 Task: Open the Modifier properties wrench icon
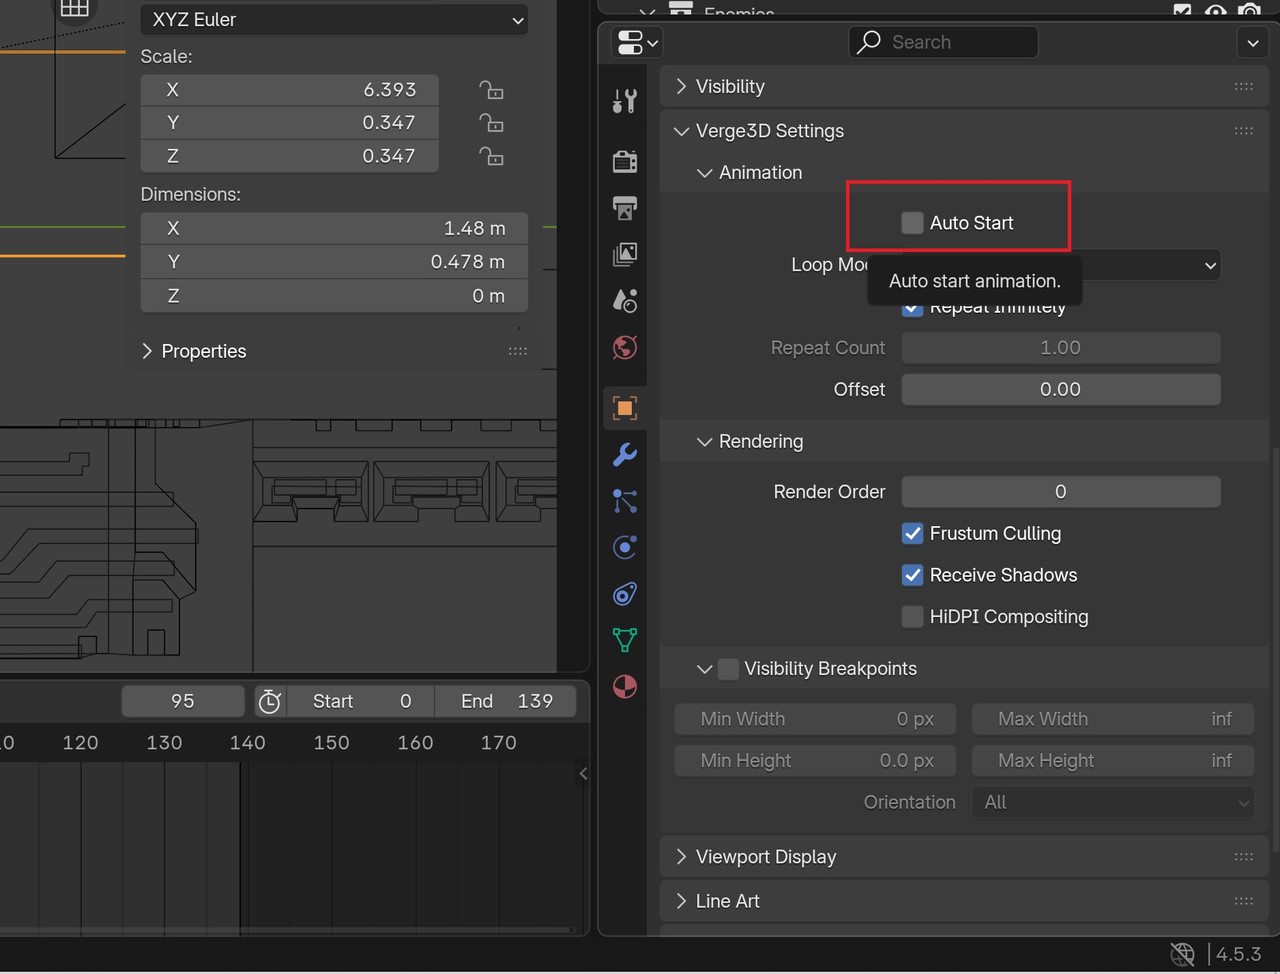624,454
